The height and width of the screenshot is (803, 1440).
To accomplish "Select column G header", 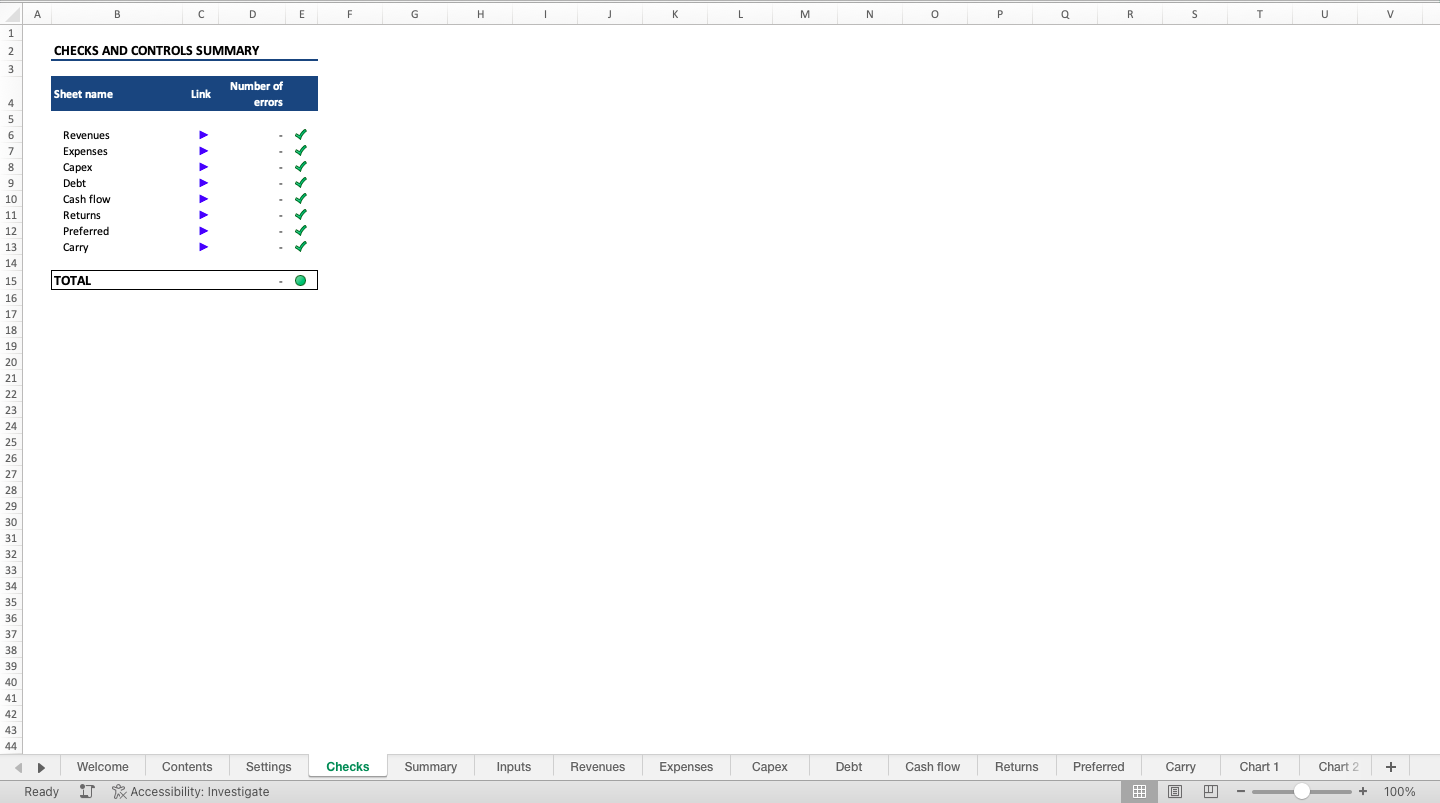I will 414,14.
